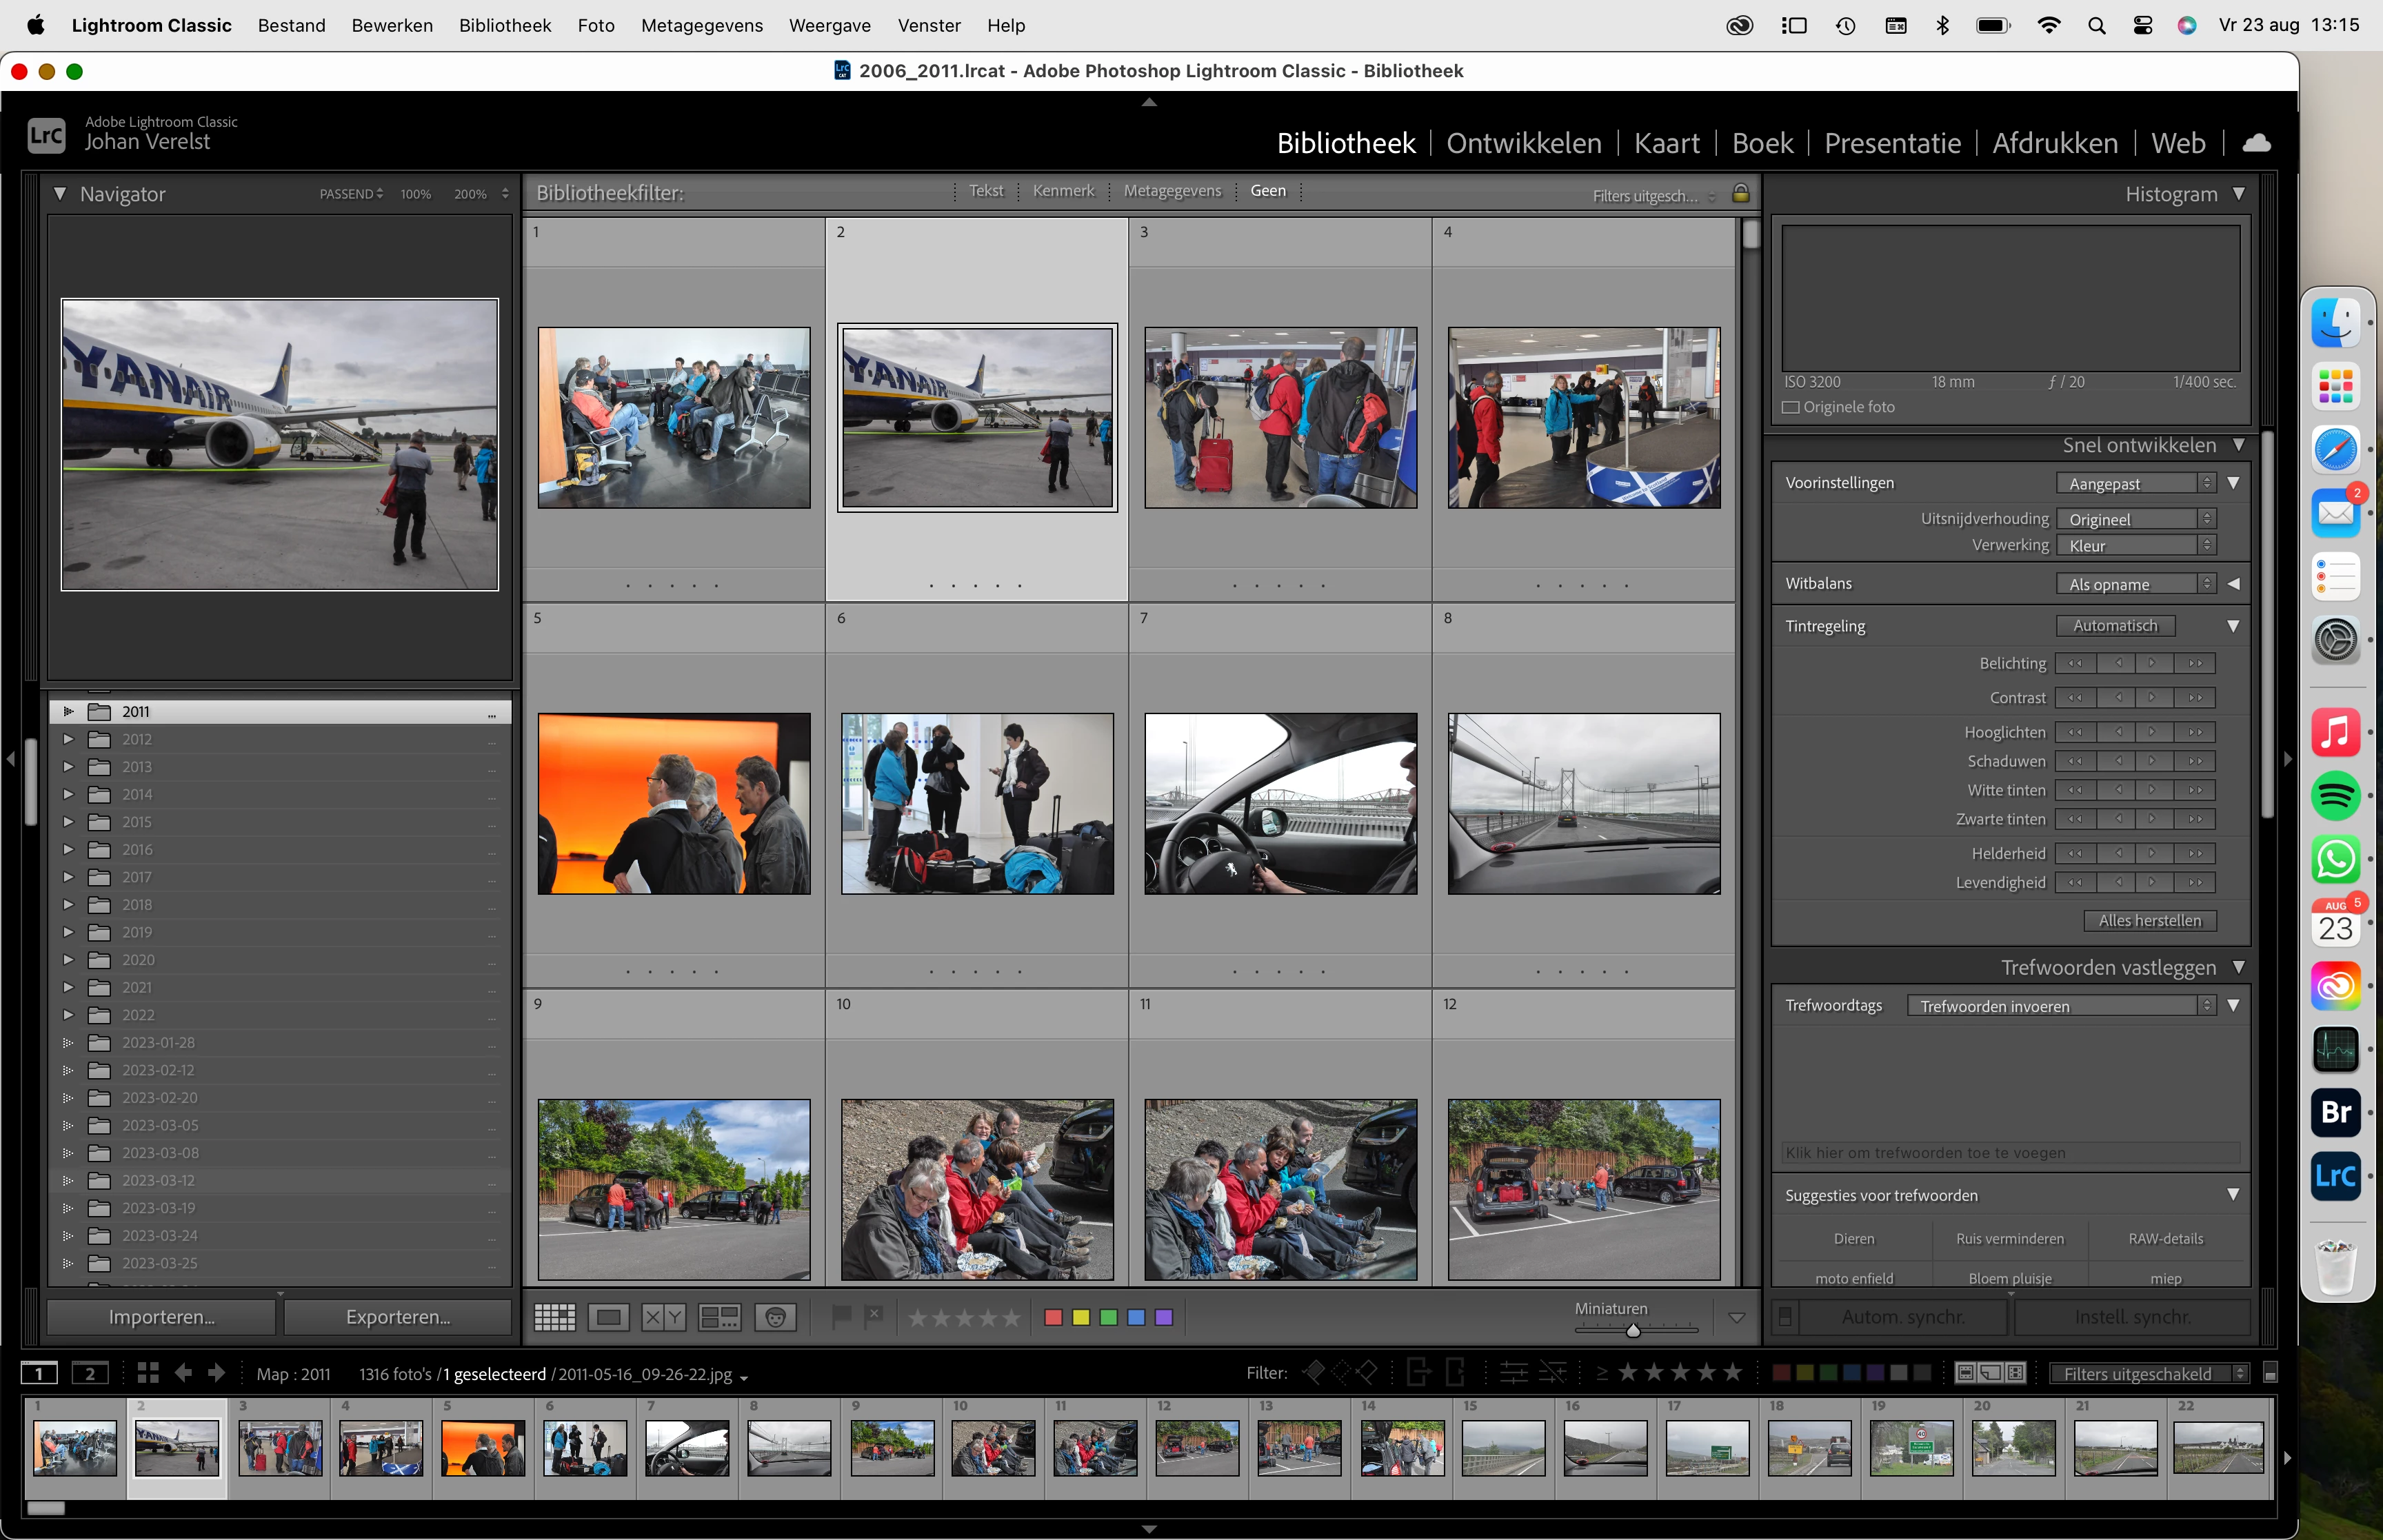Click the trefwoorden input field
Viewport: 2383px width, 1540px height.
pyautogui.click(x=2009, y=1152)
